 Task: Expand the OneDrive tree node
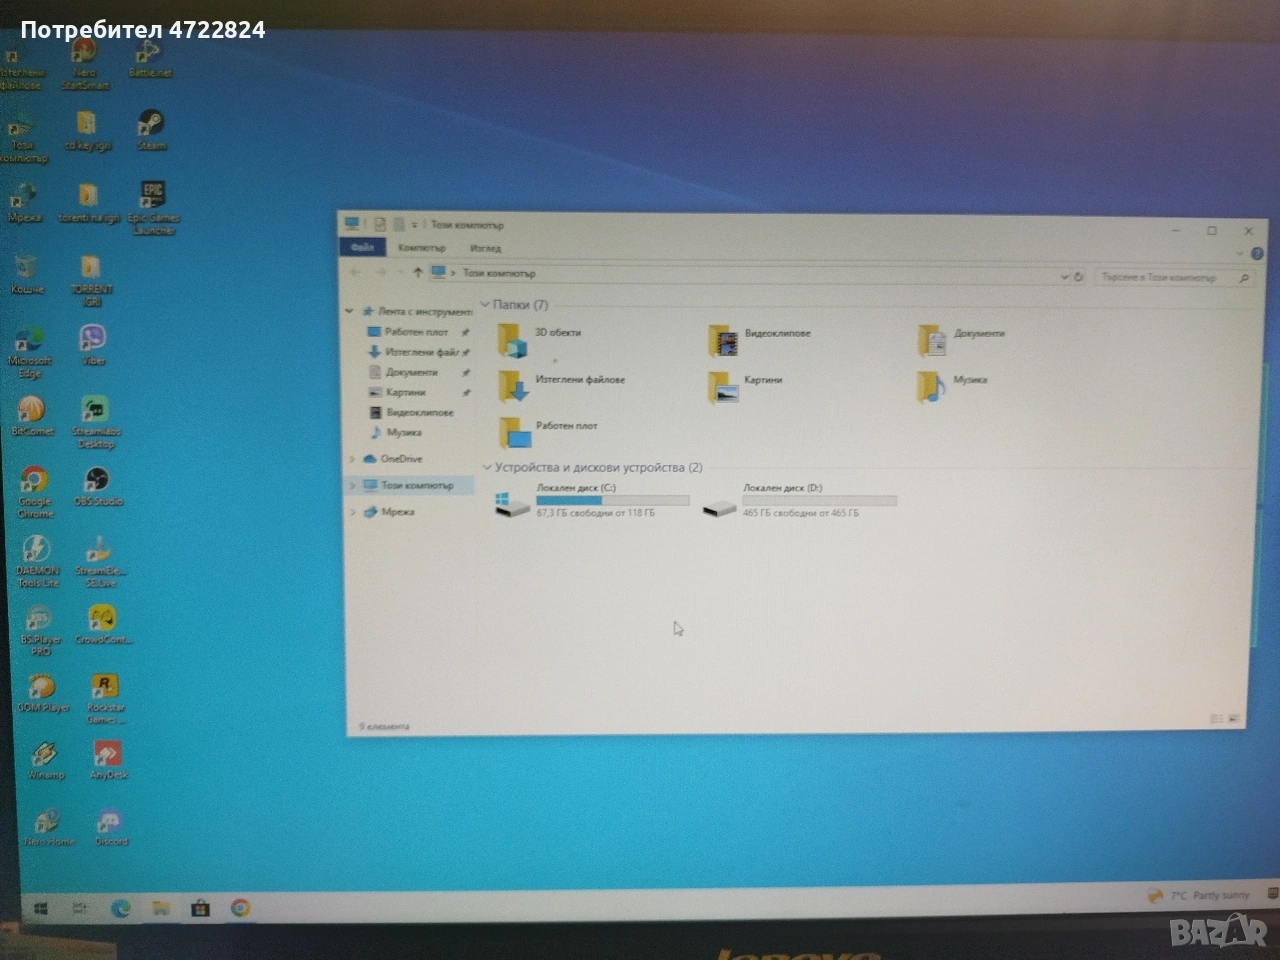(352, 459)
